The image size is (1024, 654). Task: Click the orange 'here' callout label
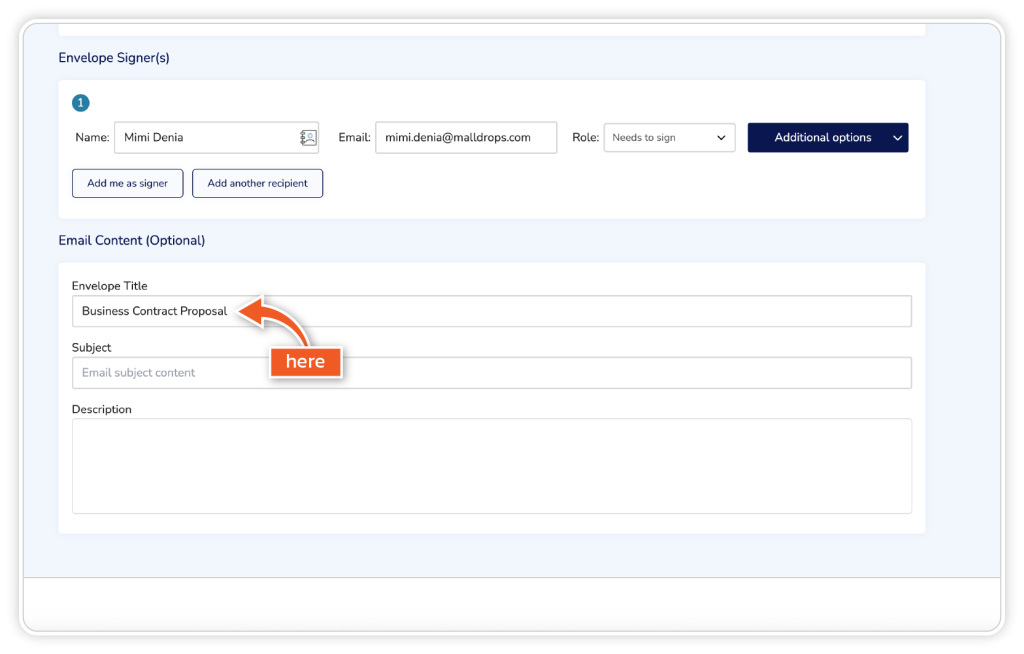click(305, 362)
